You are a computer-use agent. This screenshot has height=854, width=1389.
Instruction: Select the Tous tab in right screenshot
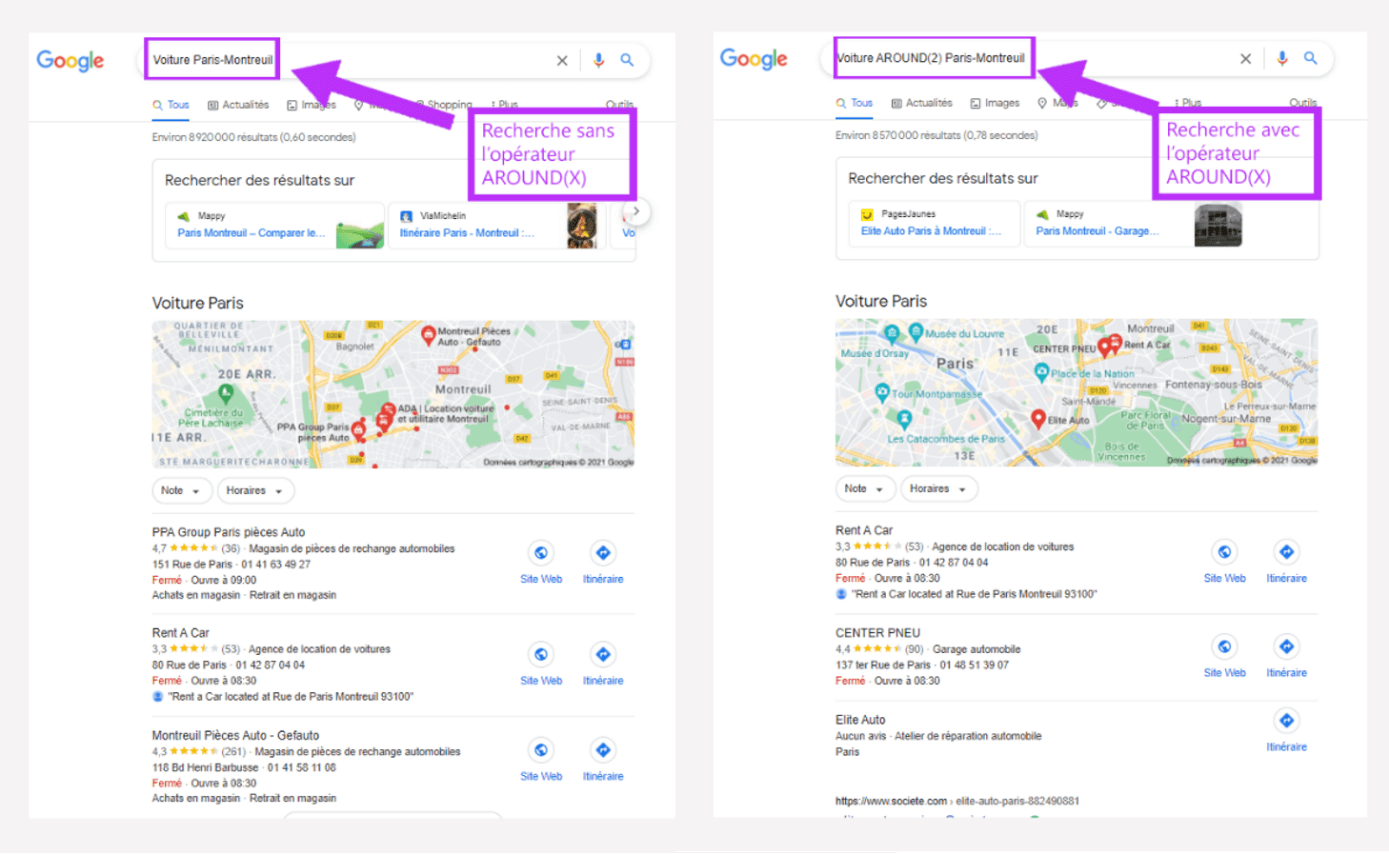click(x=854, y=103)
